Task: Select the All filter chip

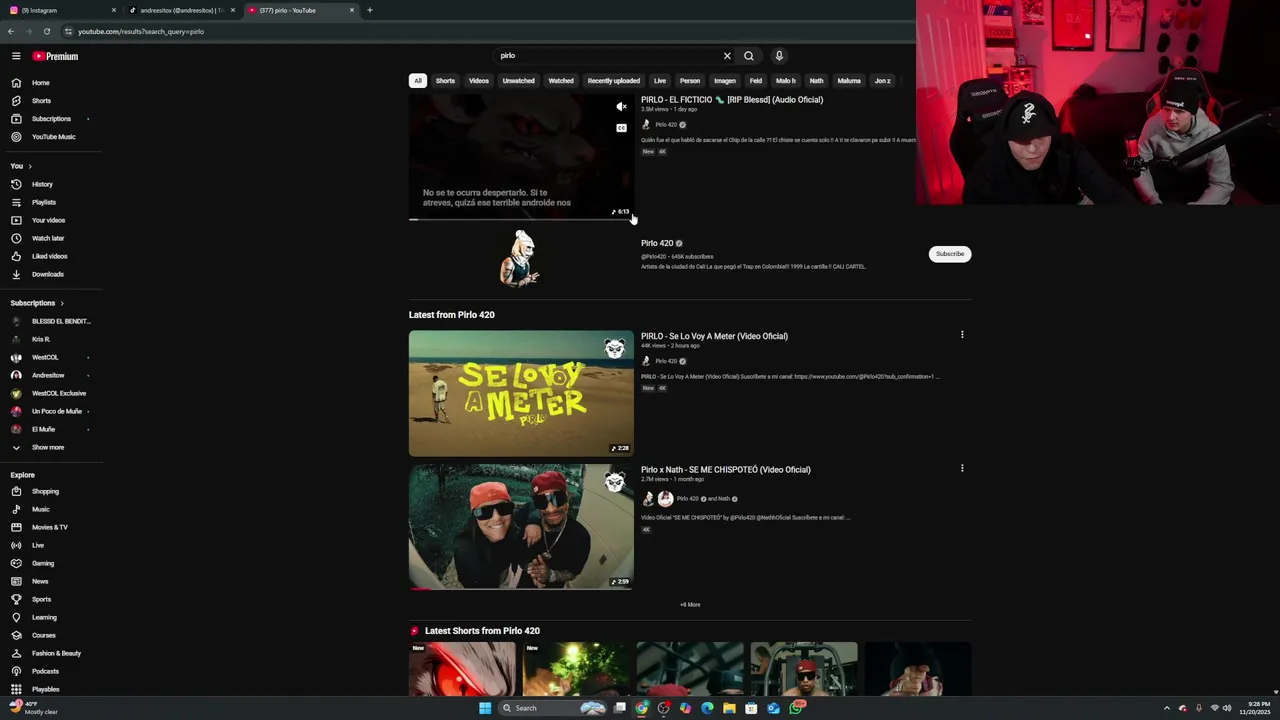Action: coord(418,81)
